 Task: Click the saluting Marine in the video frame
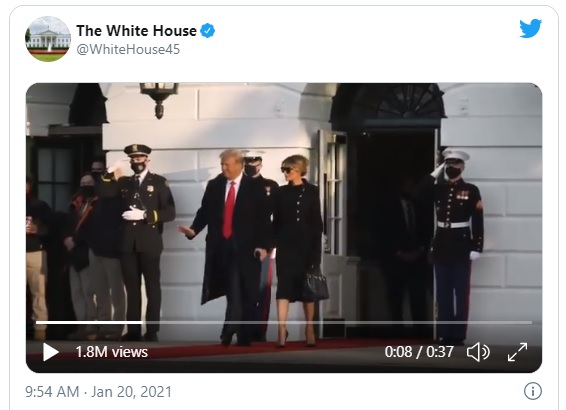(x=456, y=245)
